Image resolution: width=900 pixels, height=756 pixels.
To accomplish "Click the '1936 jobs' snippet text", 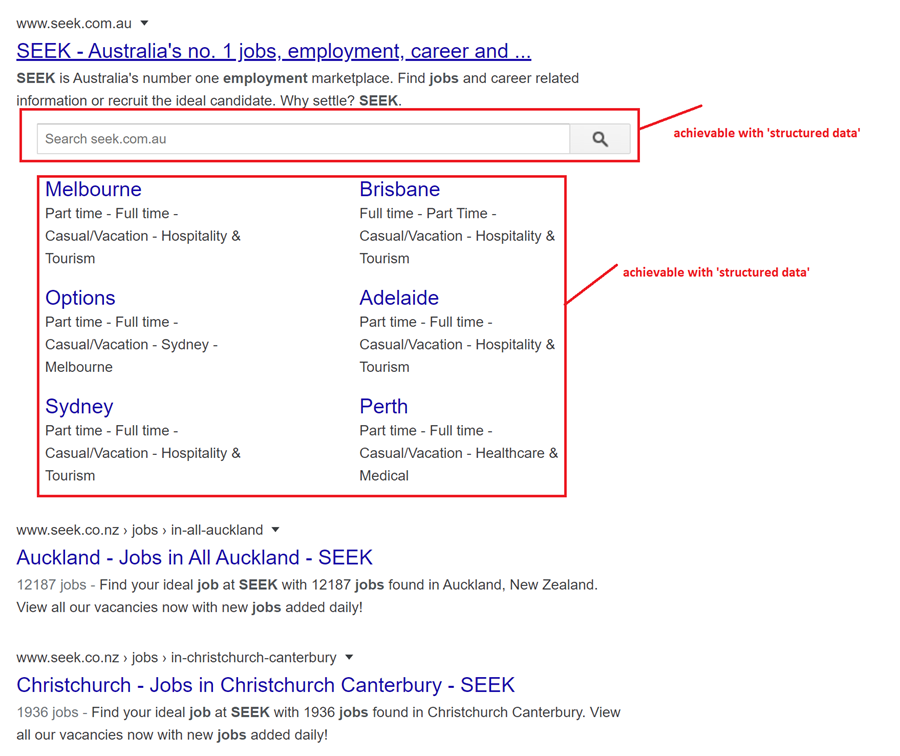I will pyautogui.click(x=319, y=723).
